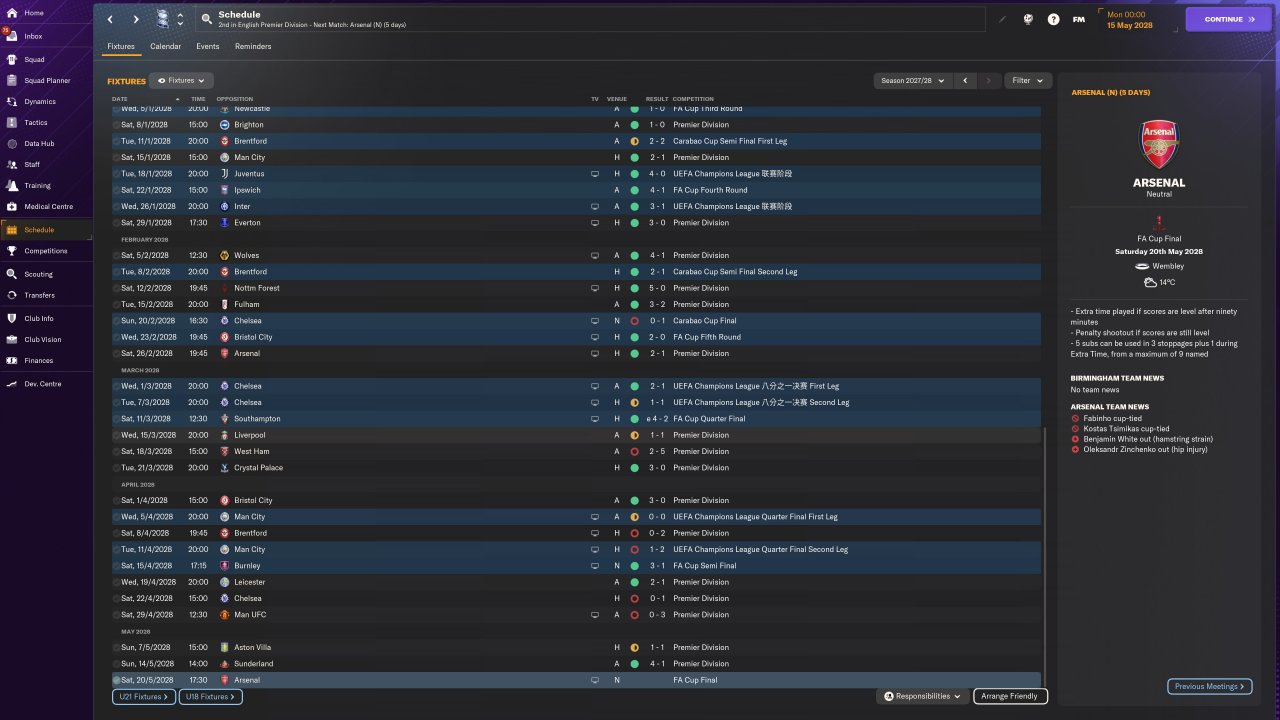Open Previous Meetings
The height and width of the screenshot is (720, 1280).
(1209, 687)
